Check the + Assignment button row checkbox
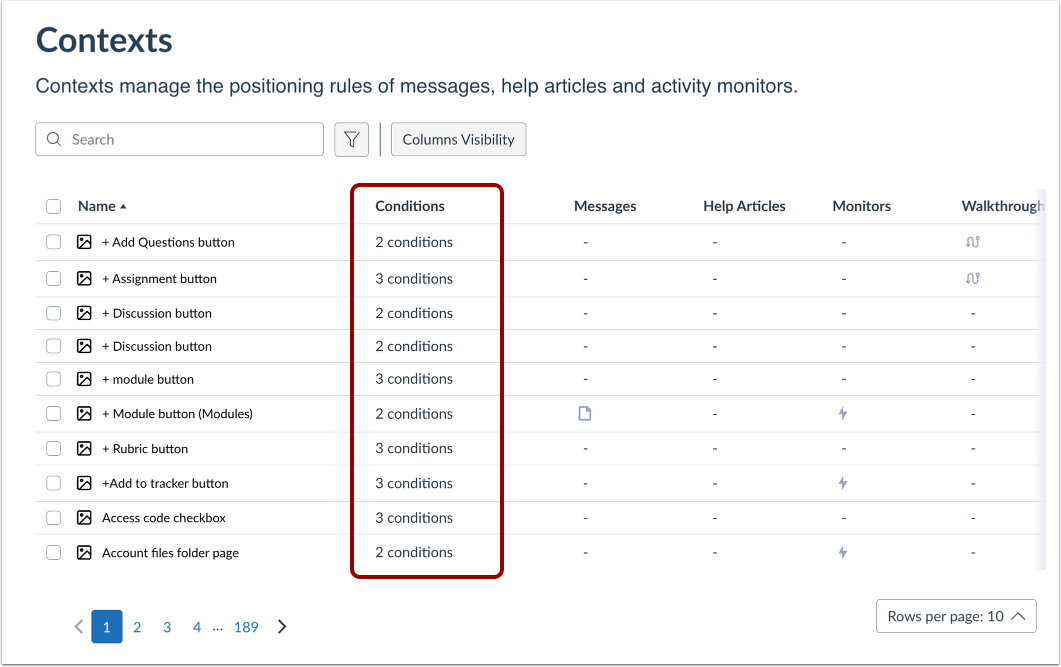Image resolution: width=1061 pixels, height=667 pixels. click(x=53, y=279)
